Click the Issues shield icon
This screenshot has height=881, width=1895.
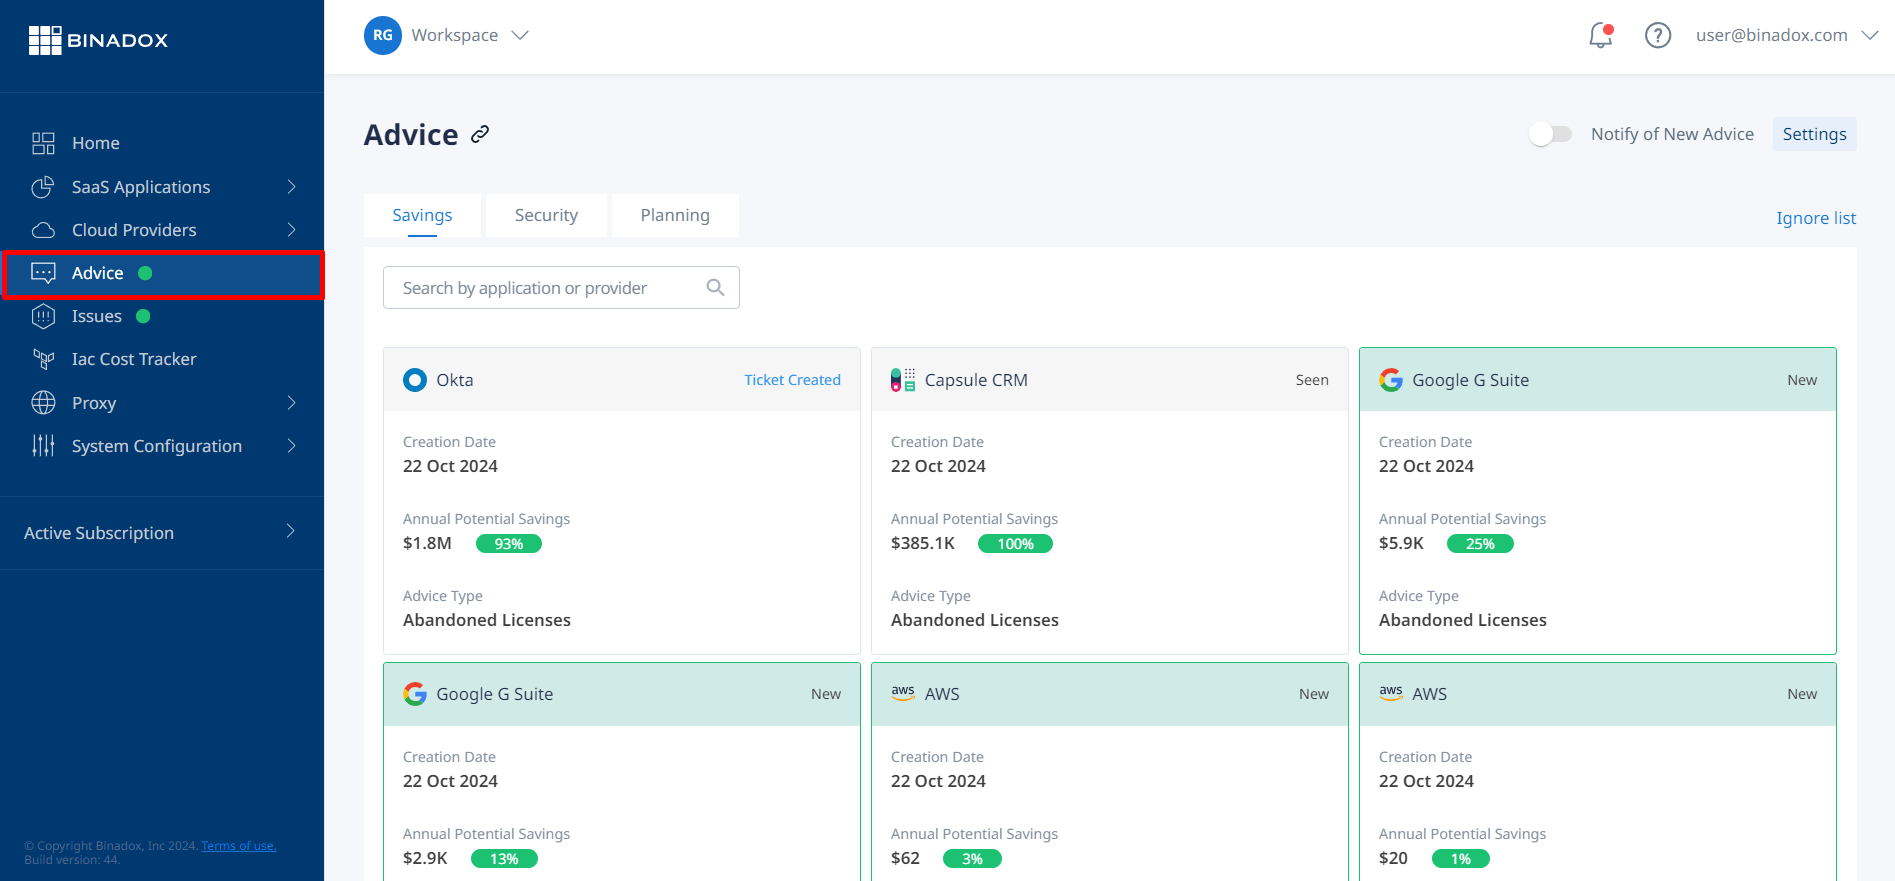[43, 316]
